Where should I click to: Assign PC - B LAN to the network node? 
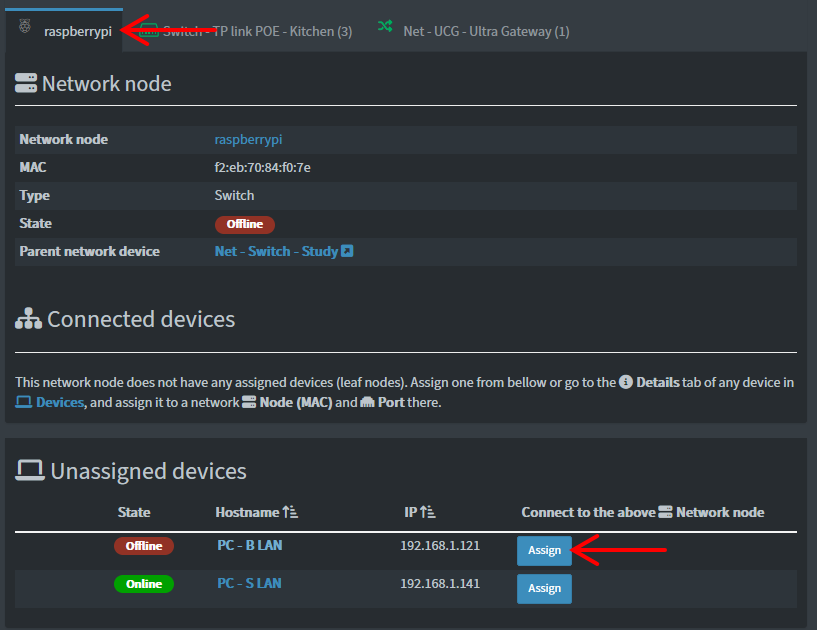tap(544, 550)
